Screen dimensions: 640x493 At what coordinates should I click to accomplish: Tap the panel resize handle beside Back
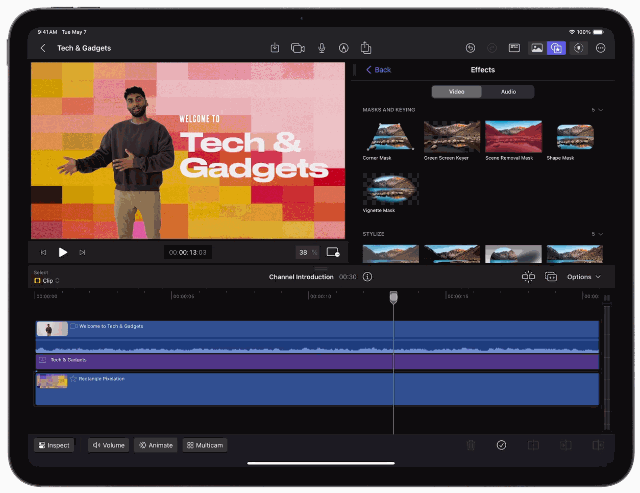pos(355,70)
